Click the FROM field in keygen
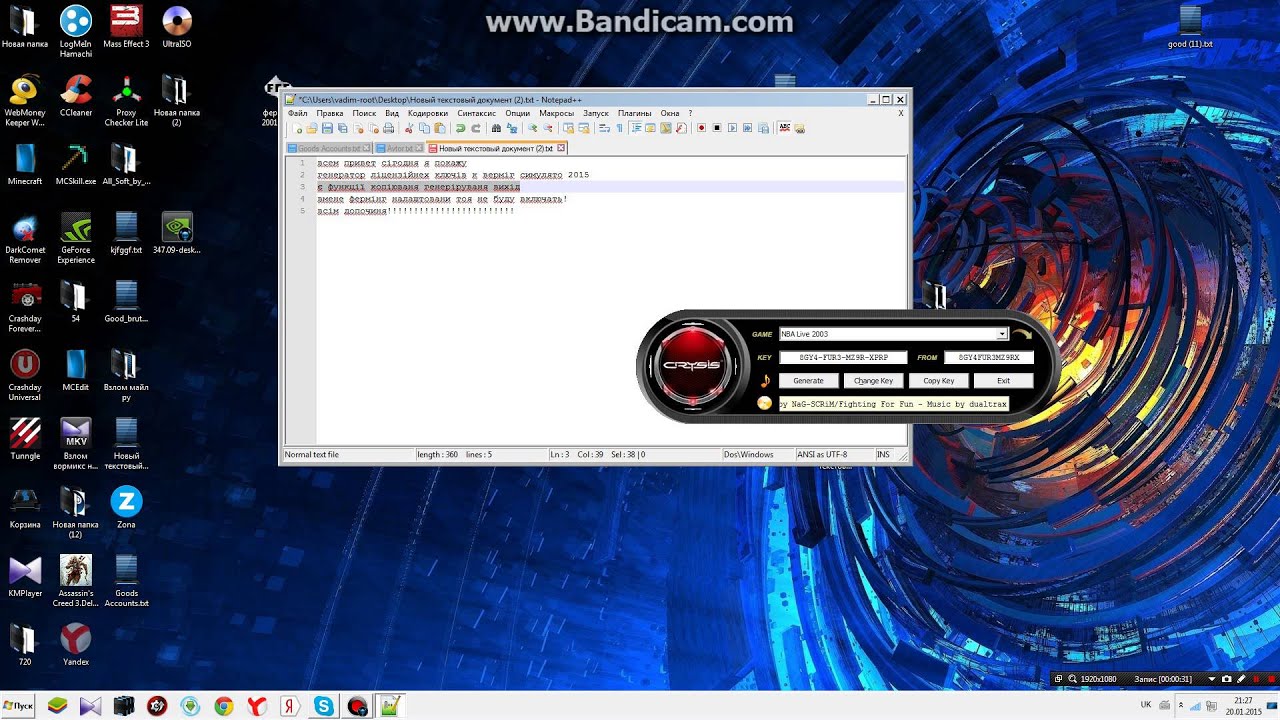This screenshot has height=720, width=1280. point(989,357)
